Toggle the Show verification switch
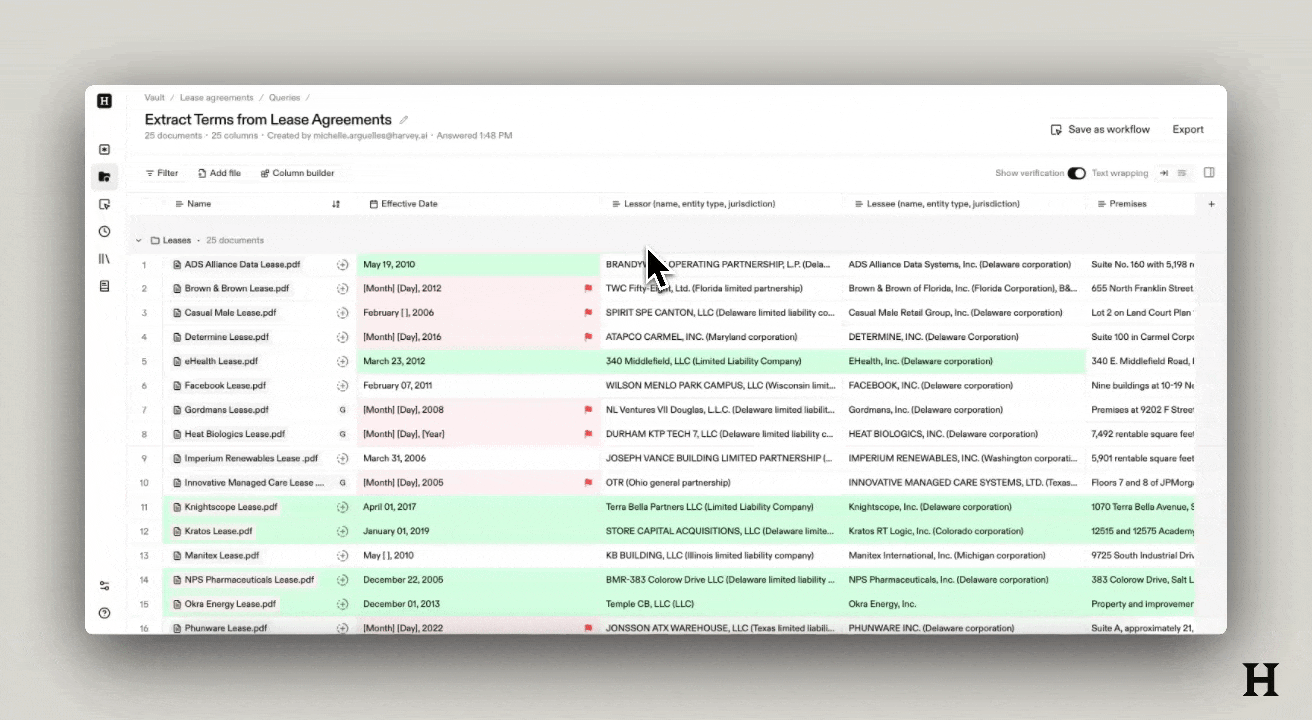 [x=1076, y=173]
